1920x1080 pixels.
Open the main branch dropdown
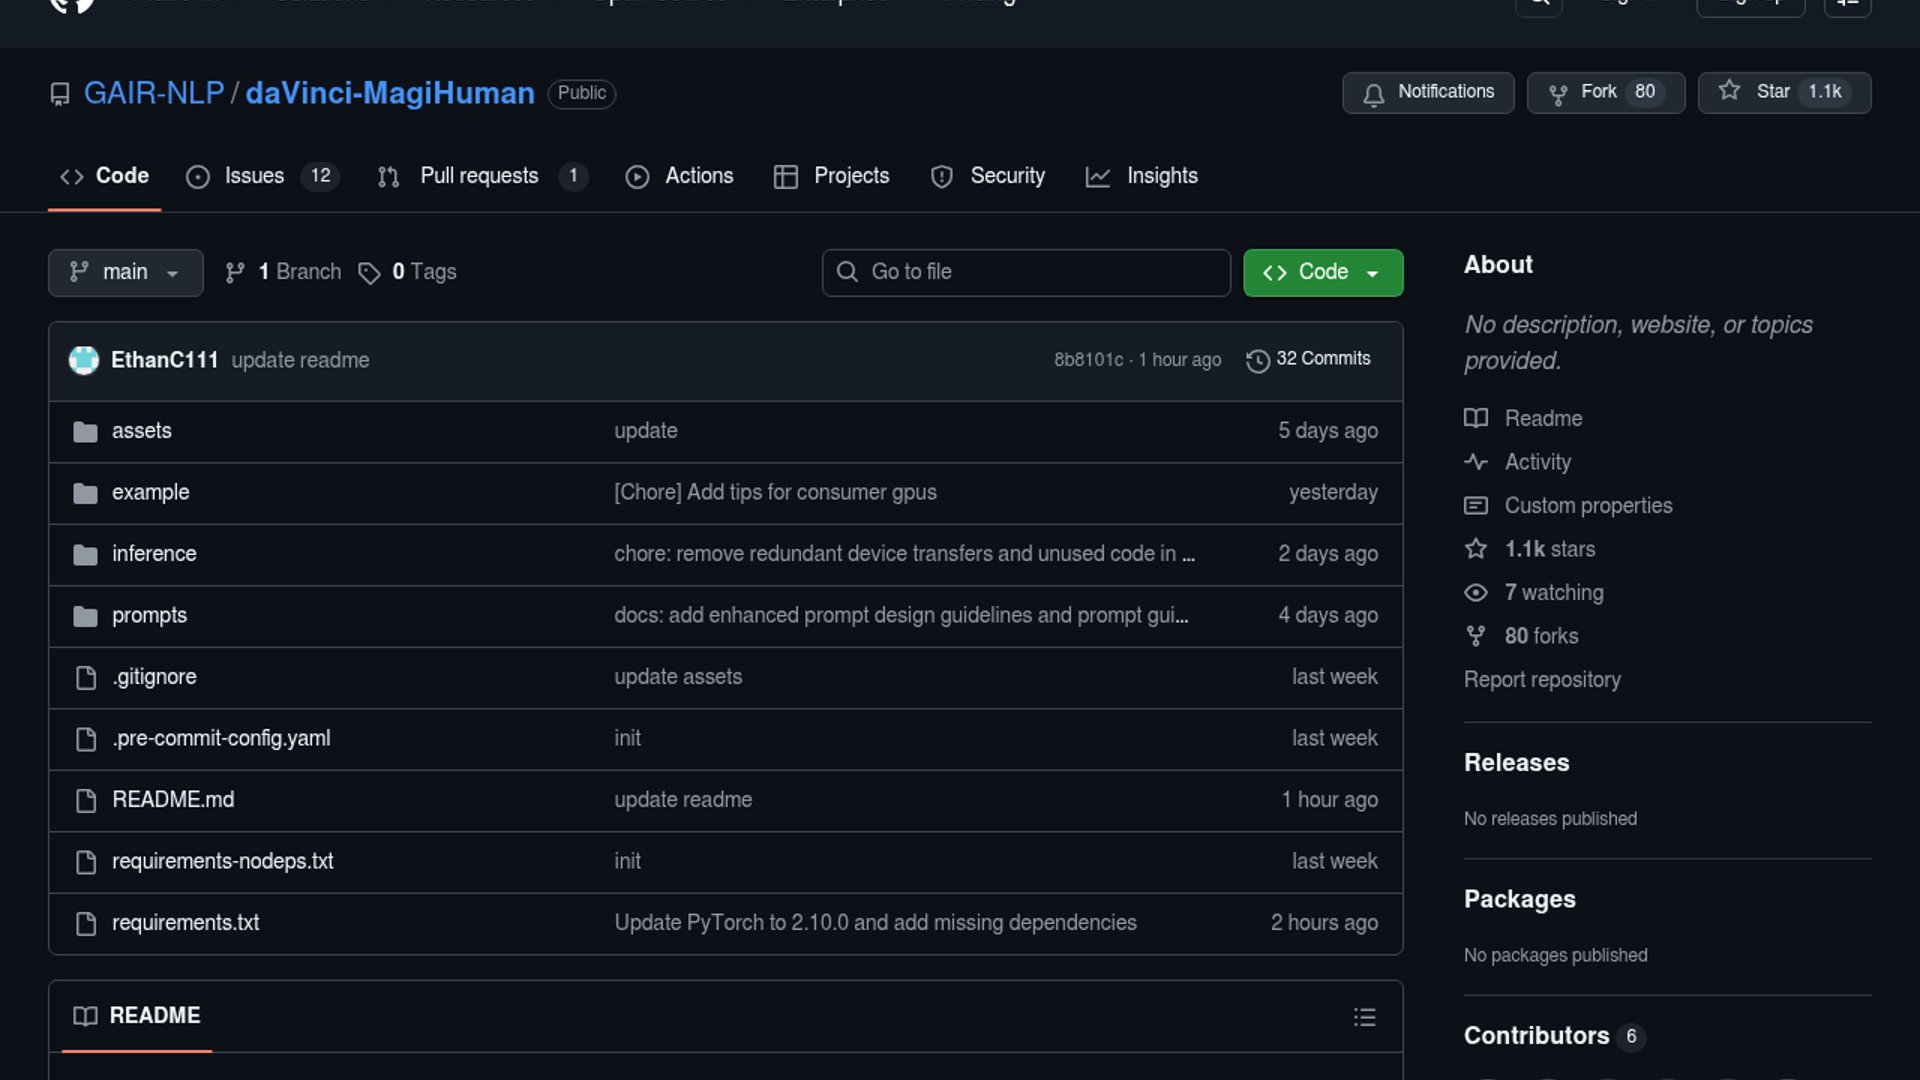coord(125,272)
